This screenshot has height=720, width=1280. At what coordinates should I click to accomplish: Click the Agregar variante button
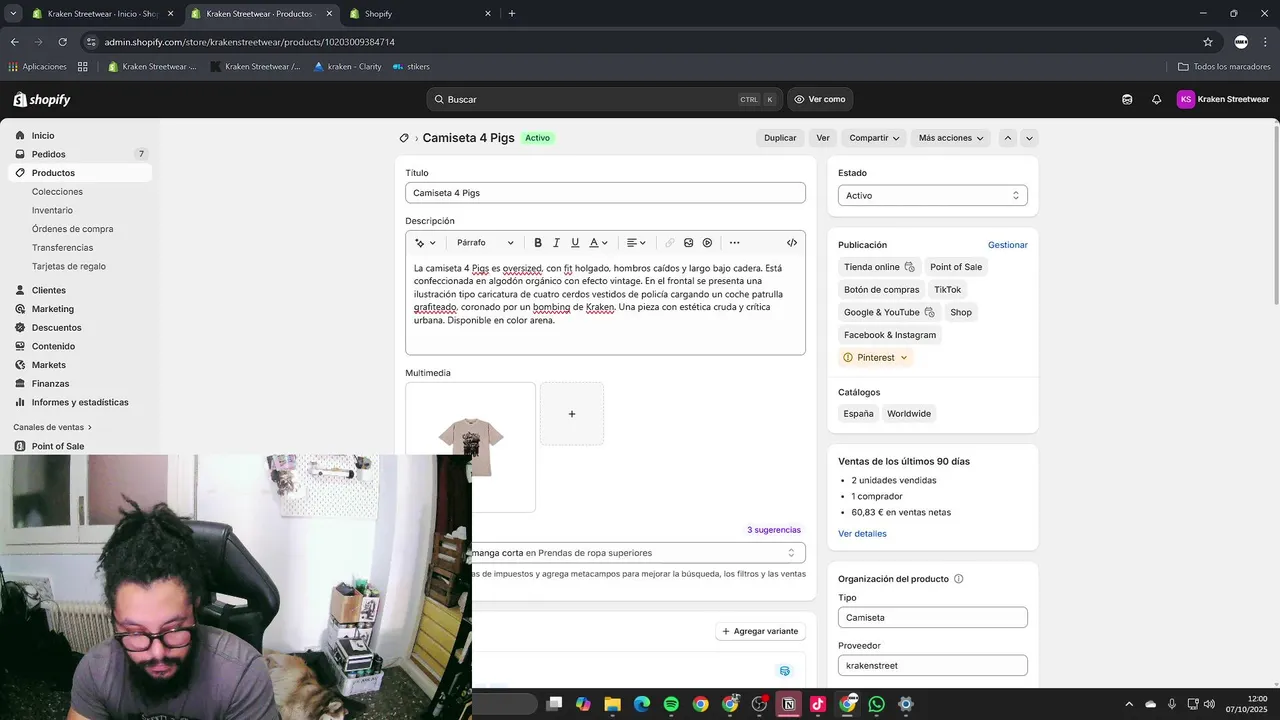760,632
